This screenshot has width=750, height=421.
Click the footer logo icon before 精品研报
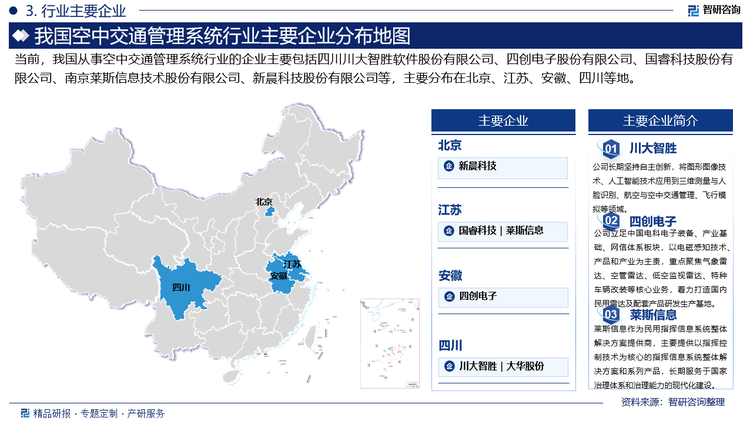click(x=25, y=413)
